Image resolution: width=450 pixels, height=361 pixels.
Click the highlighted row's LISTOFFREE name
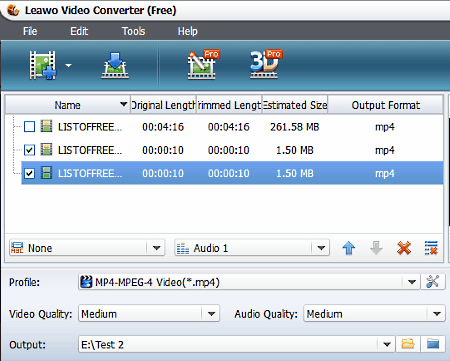[90, 173]
